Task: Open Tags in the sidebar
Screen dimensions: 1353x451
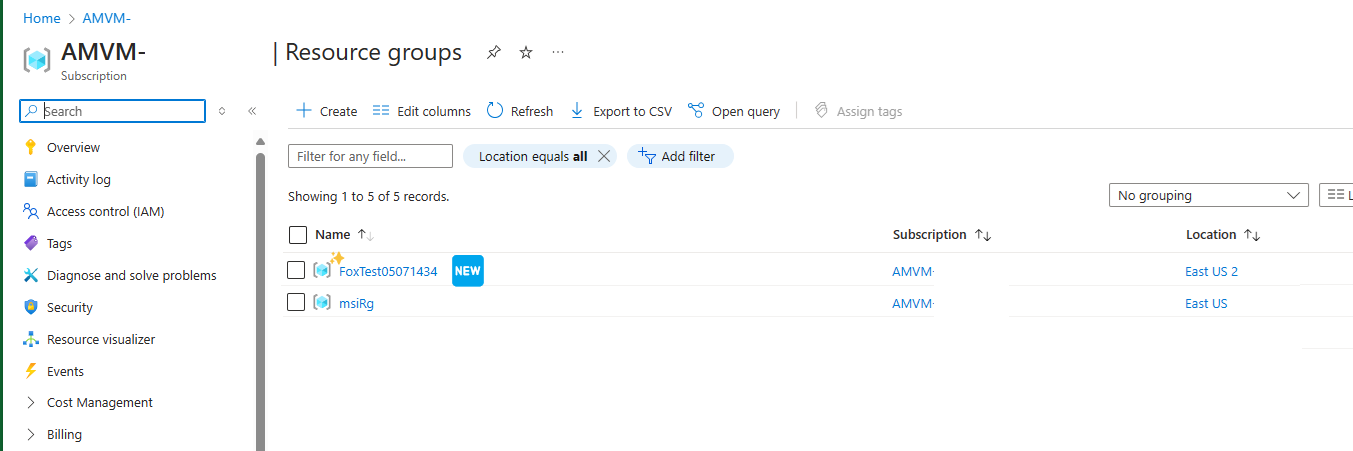Action: click(59, 243)
